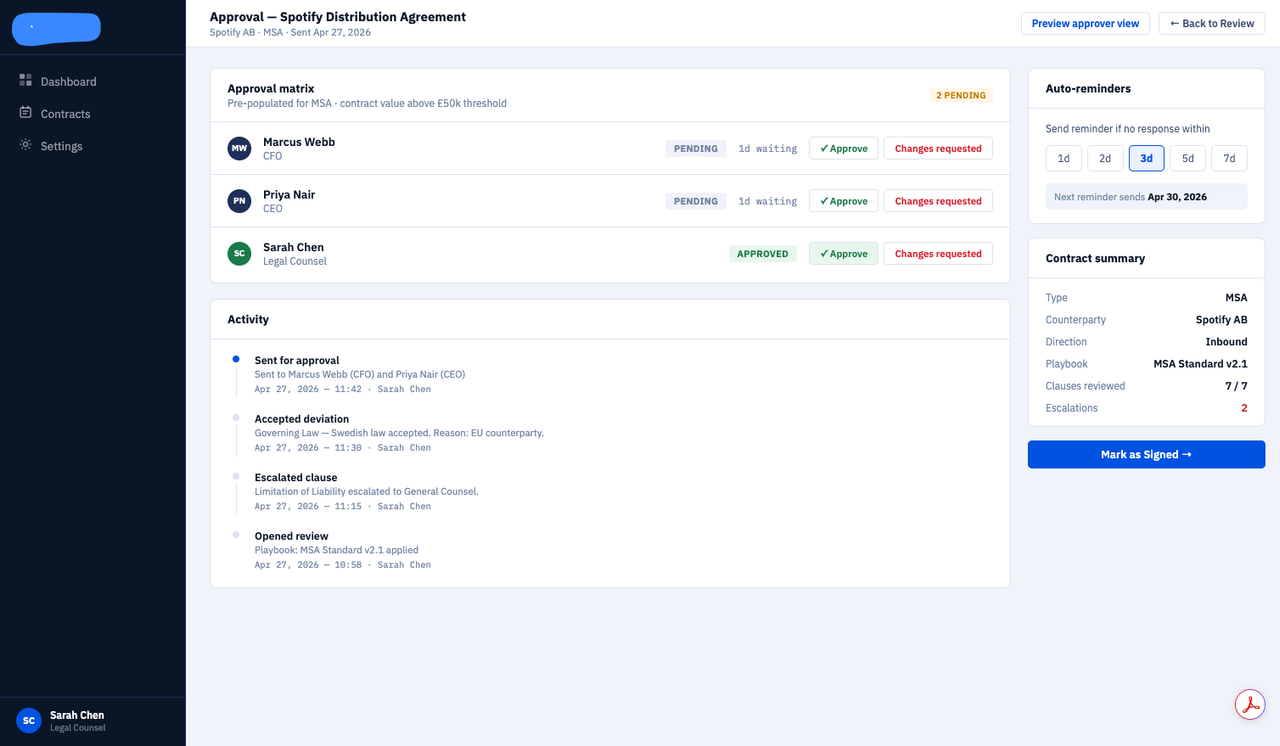The image size is (1280, 746).
Task: Click the Contracts calendar icon
Action: pos(26,112)
